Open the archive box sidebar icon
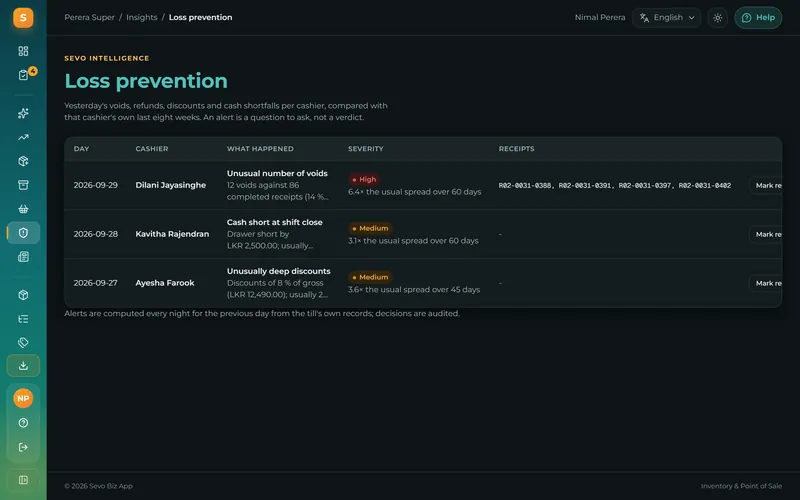 pos(23,185)
